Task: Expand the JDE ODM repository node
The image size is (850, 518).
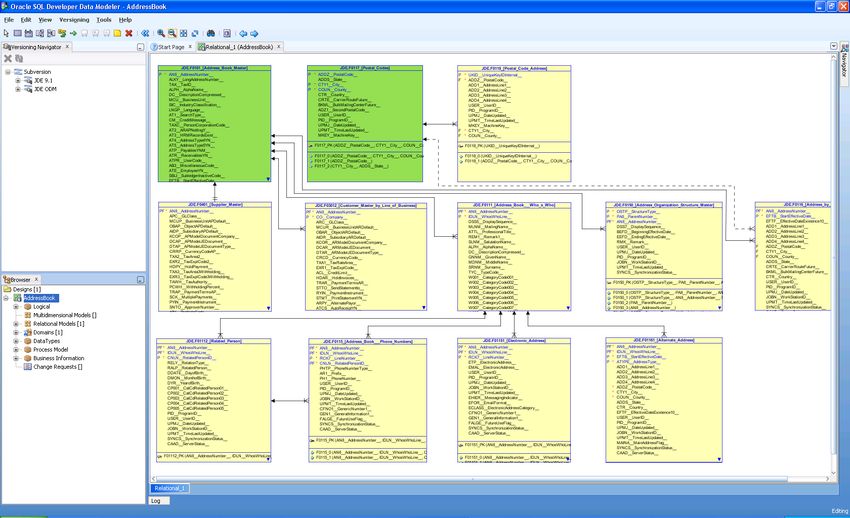Action: pos(17,89)
